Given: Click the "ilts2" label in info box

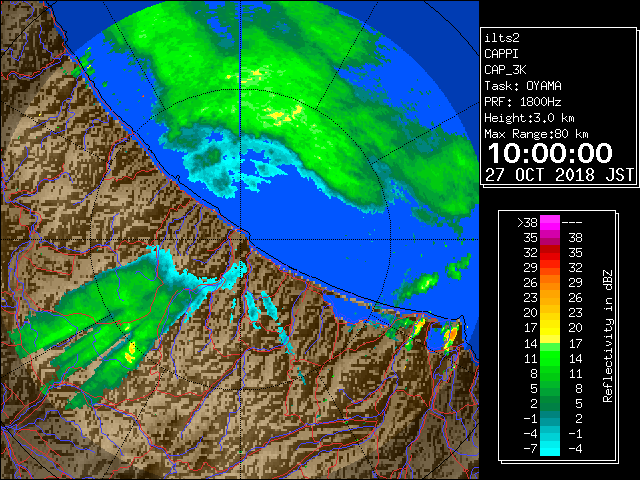Looking at the screenshot, I should click(x=502, y=38).
